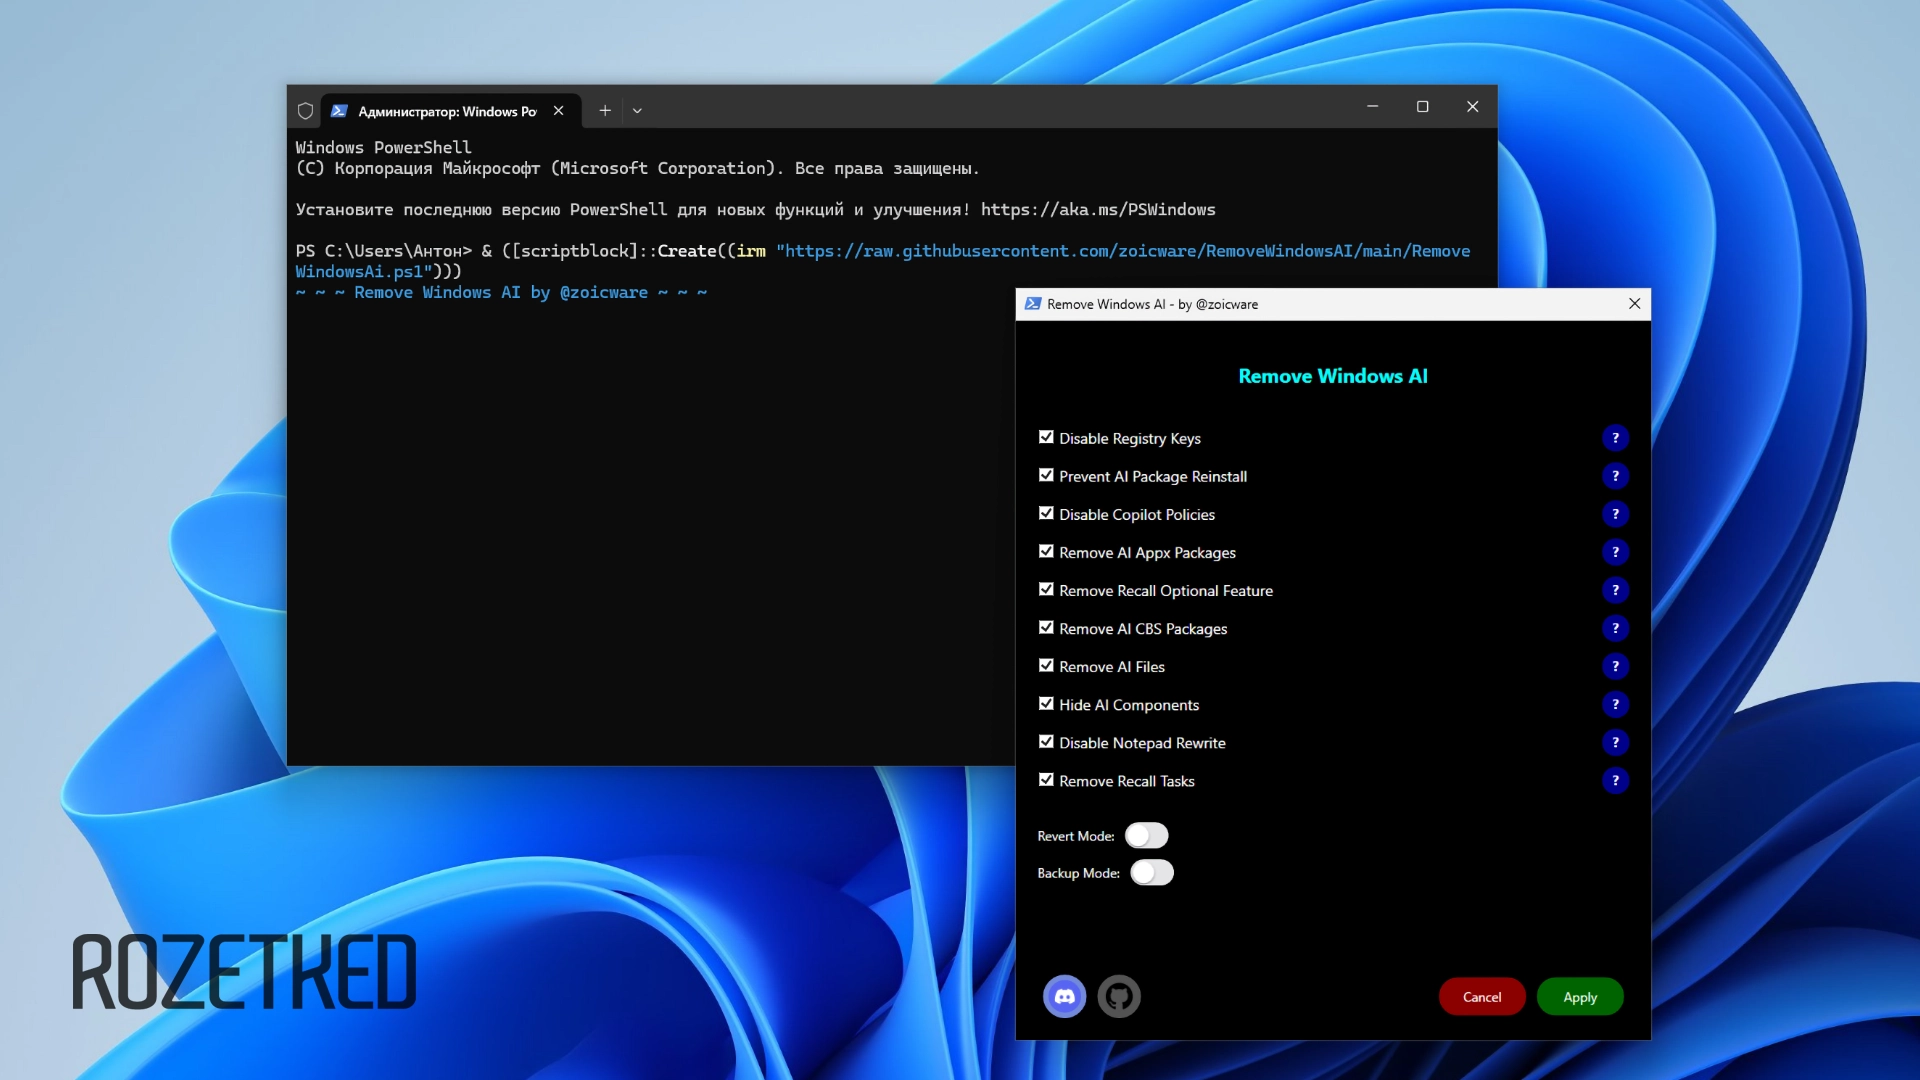This screenshot has width=1920, height=1080.
Task: Click the help icon for Hide AI Components
Action: [1616, 705]
